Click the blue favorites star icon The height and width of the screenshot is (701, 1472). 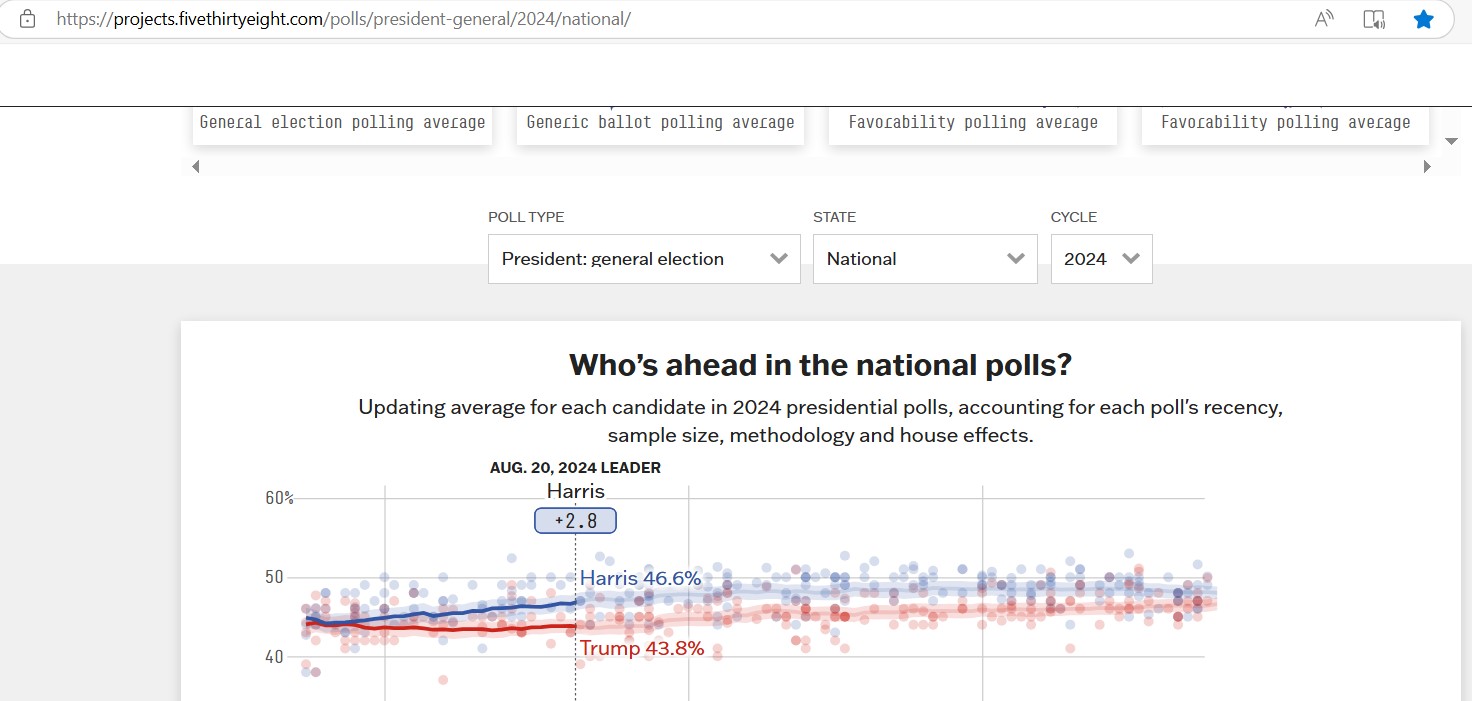pos(1423,19)
